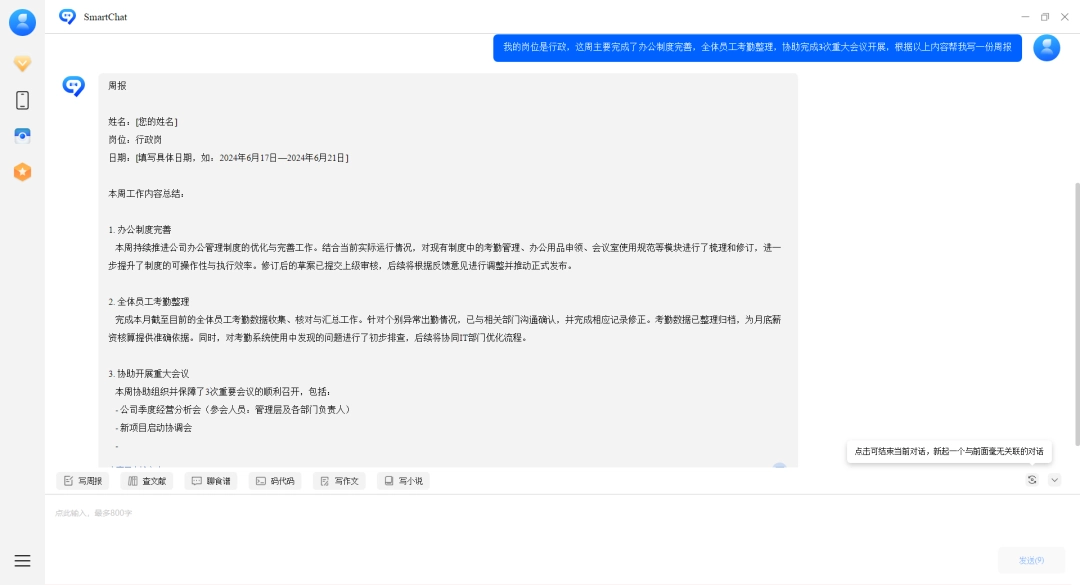Collapse the quick-action bar with the chevron
Viewport: 1080px width, 585px height.
click(x=1054, y=480)
